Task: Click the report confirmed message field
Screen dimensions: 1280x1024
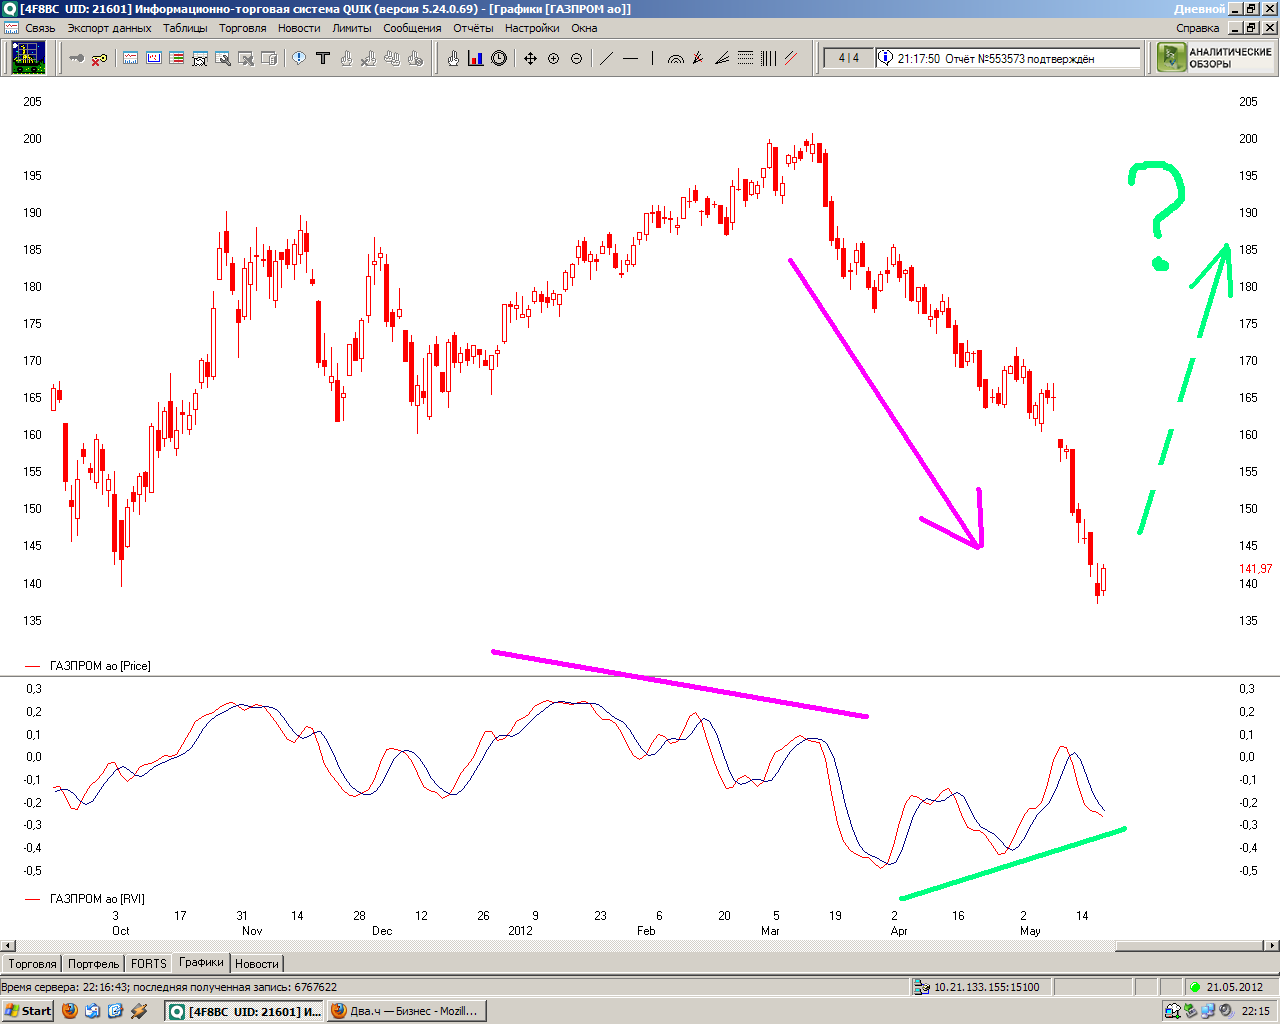Action: click(x=1008, y=58)
